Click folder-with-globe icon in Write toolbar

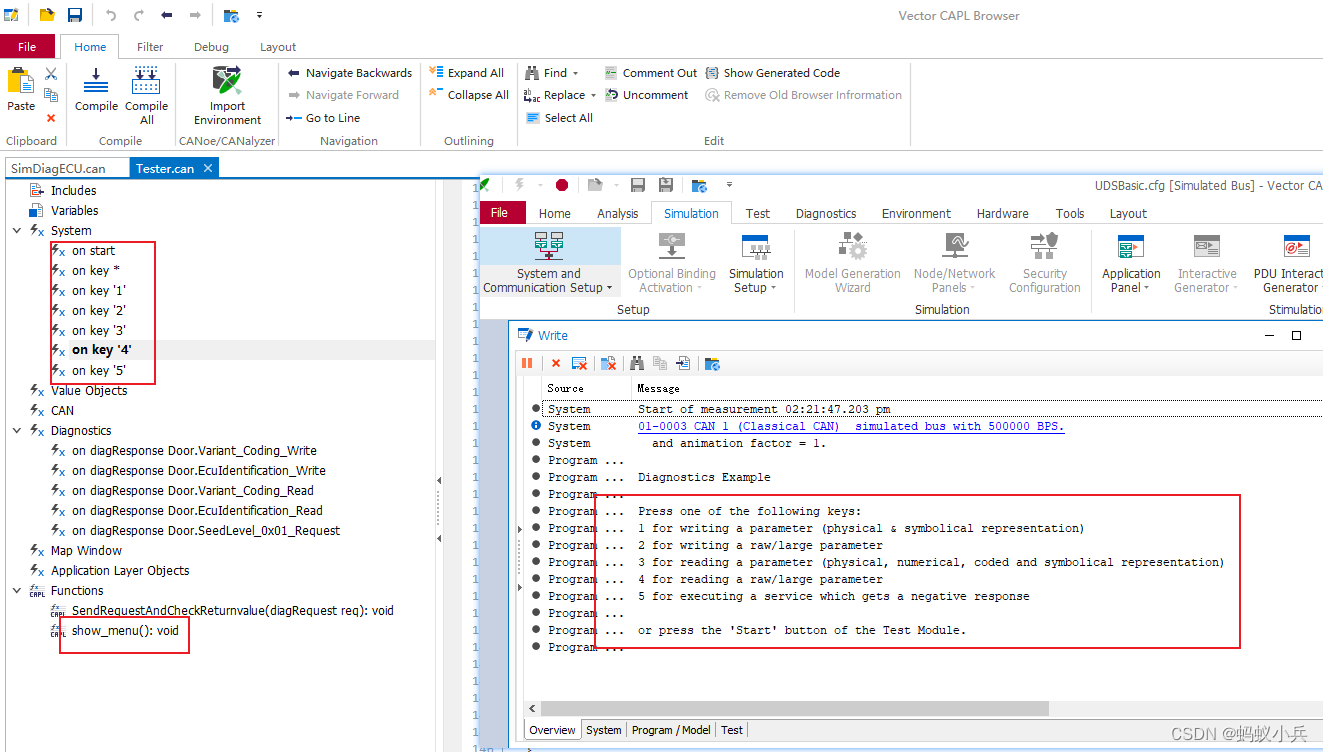(x=712, y=363)
